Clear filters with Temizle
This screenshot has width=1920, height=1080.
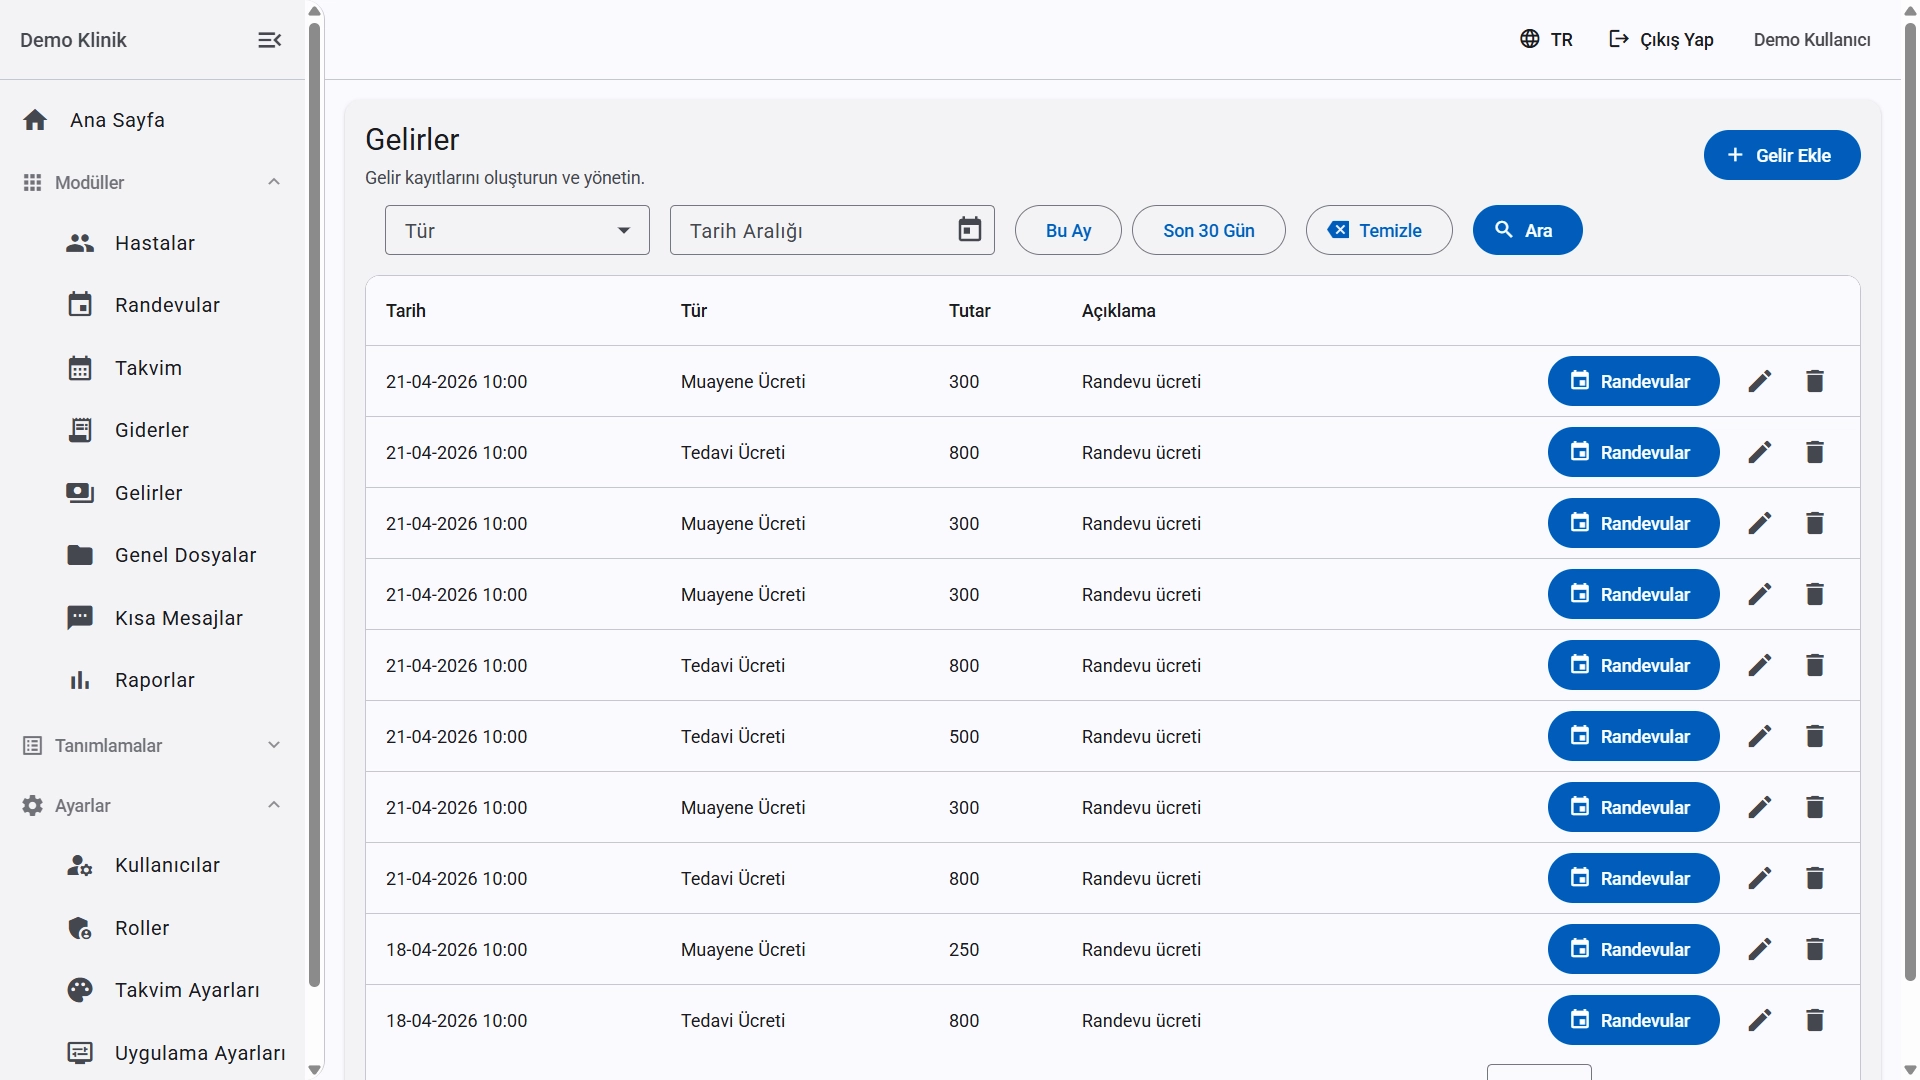[x=1379, y=230]
